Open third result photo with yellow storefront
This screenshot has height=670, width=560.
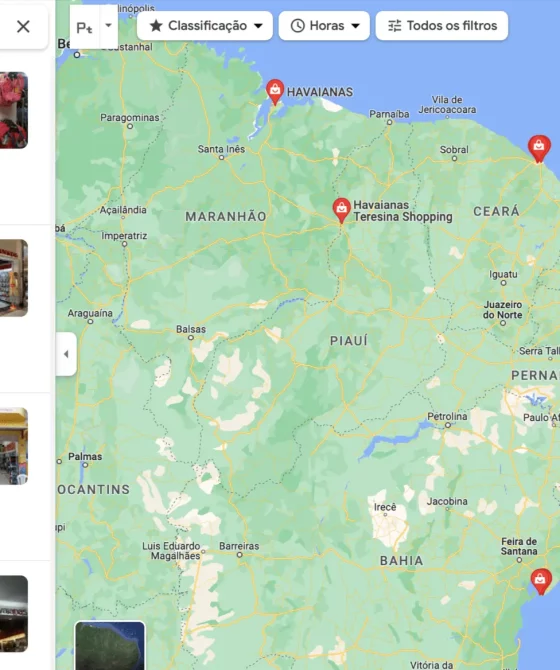14,446
